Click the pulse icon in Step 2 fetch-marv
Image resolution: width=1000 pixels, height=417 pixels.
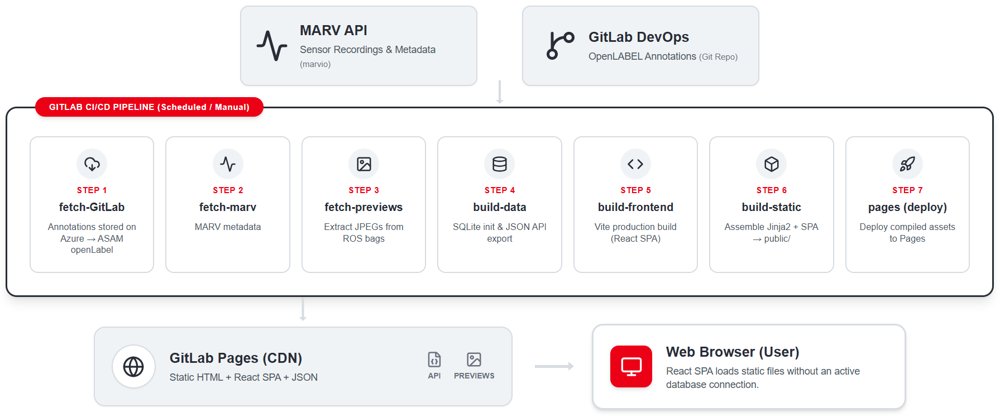tap(228, 164)
